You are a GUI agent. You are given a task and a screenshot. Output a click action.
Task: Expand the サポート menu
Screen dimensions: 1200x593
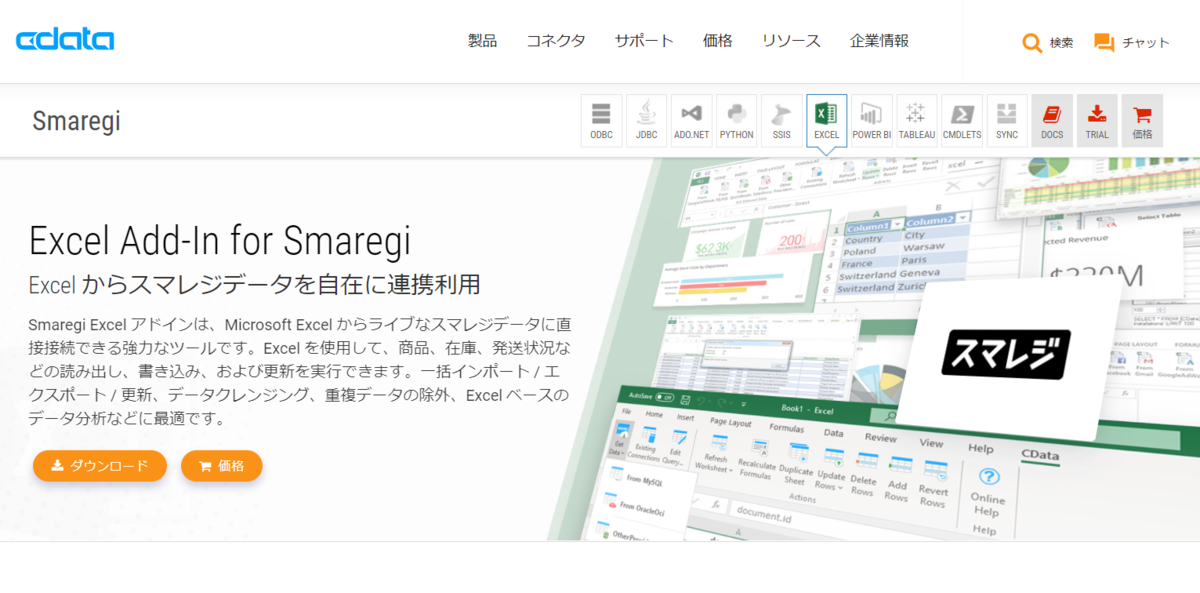(644, 41)
